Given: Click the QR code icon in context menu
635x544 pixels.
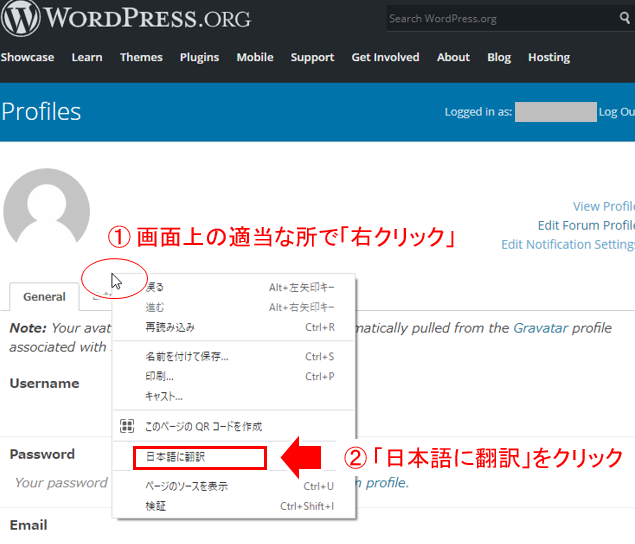Looking at the screenshot, I should pos(127,426).
